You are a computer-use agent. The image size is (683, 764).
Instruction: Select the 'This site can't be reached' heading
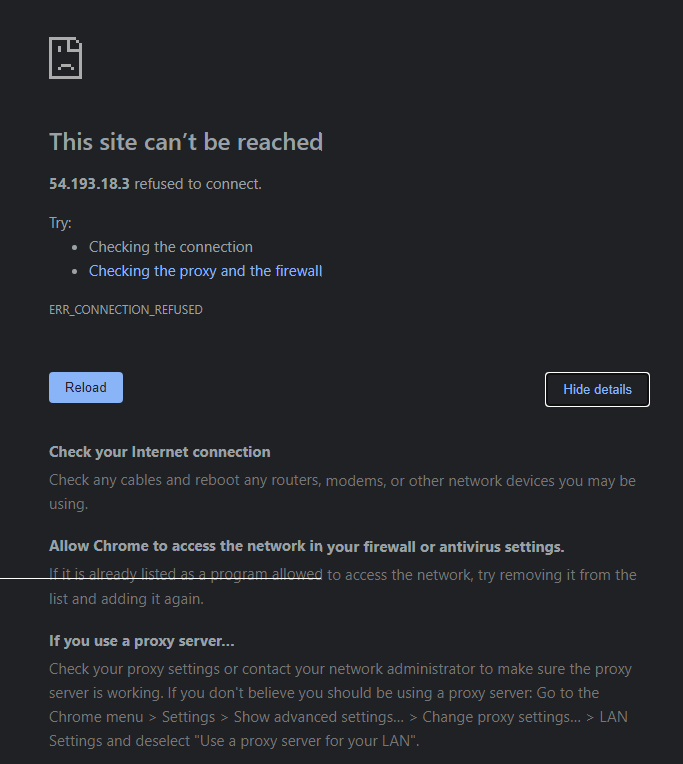tap(186, 142)
